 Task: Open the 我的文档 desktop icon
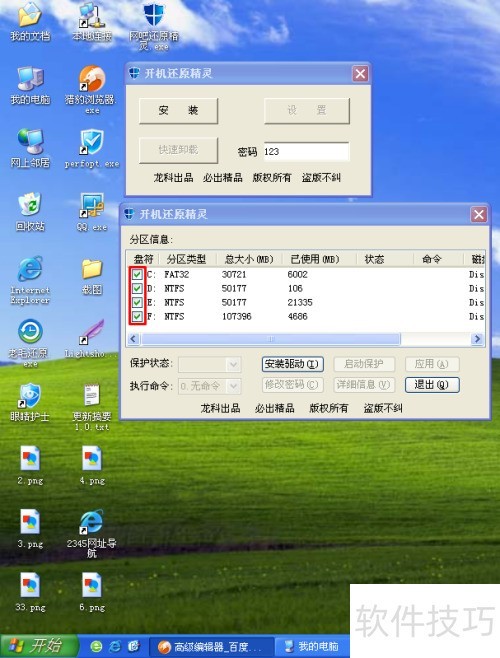point(29,21)
